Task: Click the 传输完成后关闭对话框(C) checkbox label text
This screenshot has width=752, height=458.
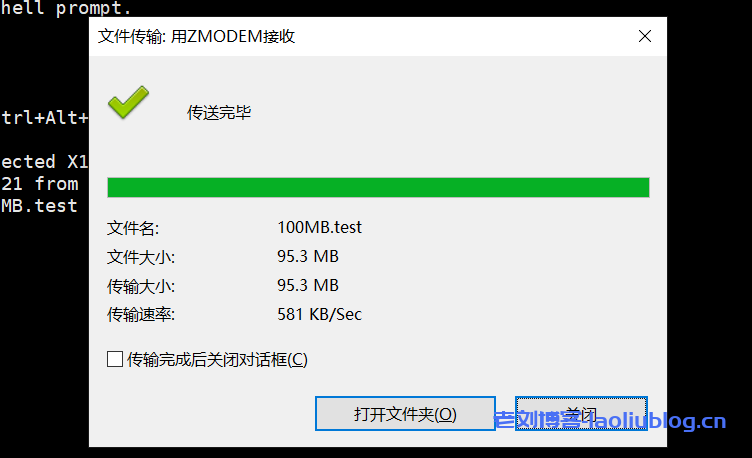Action: (217, 359)
